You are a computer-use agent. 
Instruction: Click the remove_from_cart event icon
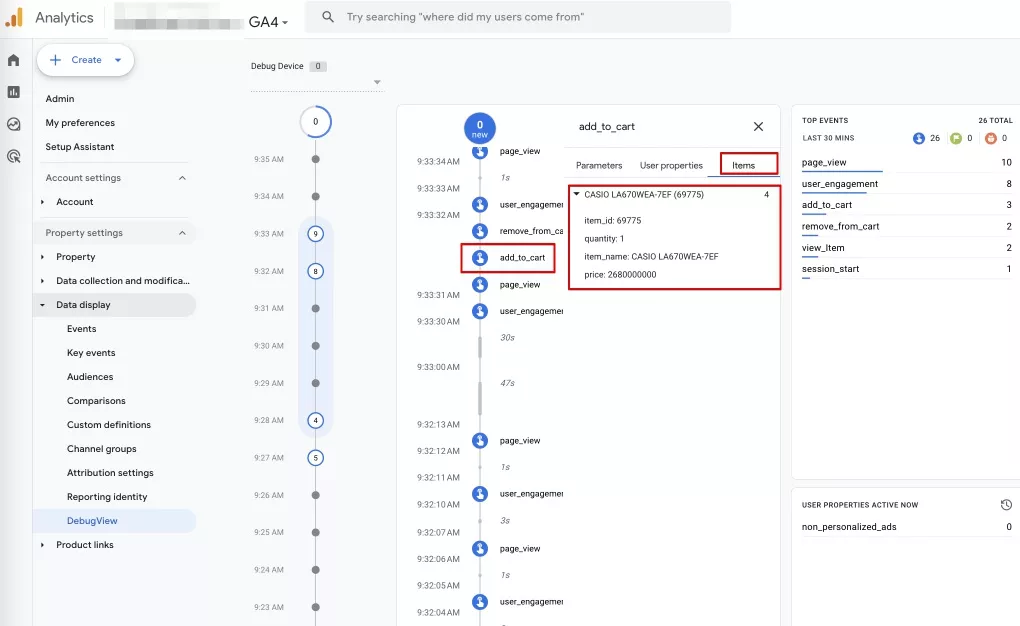[x=480, y=231]
